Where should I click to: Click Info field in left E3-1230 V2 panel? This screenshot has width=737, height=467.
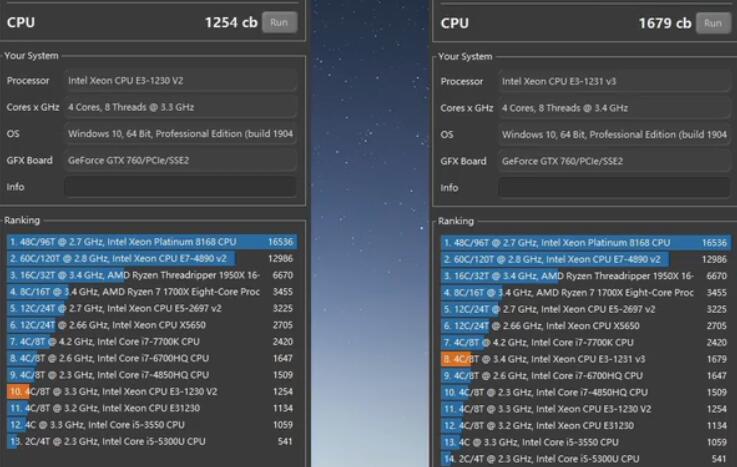180,187
